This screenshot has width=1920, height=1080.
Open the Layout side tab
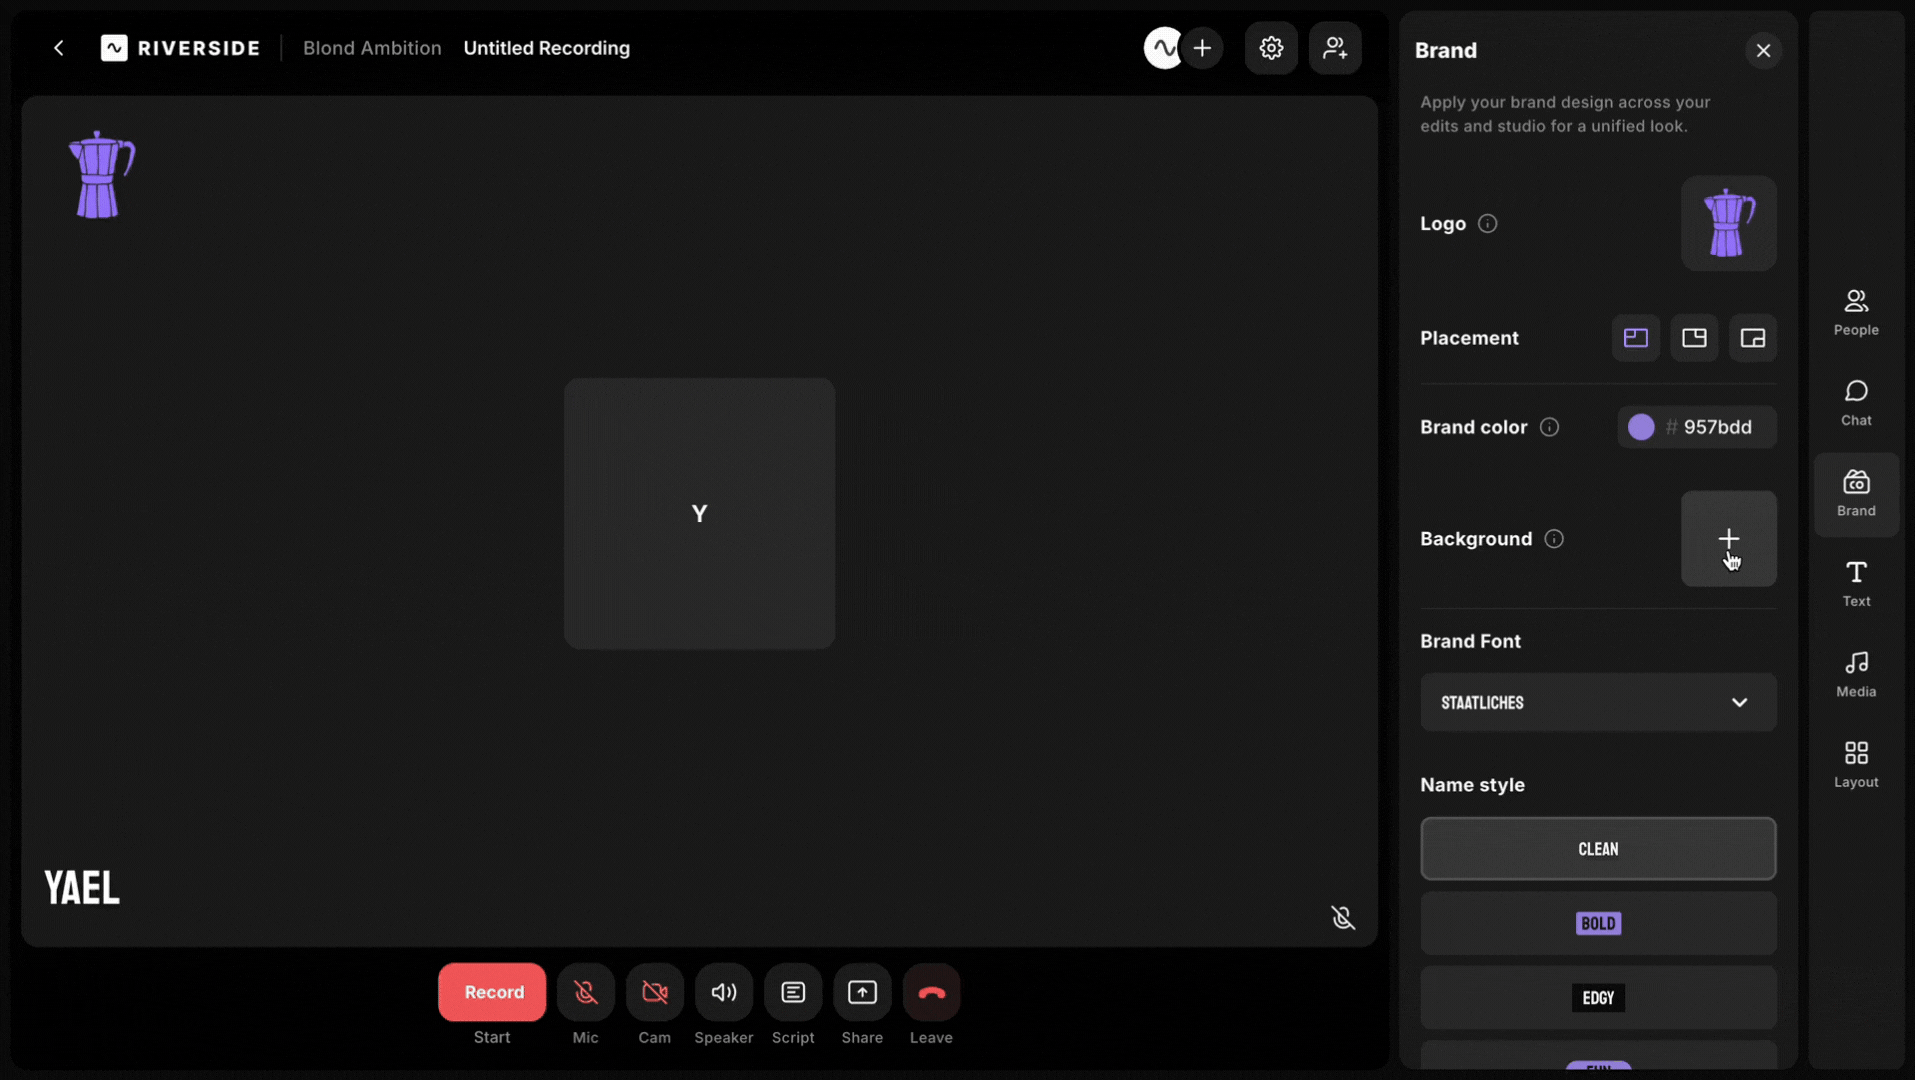click(1856, 764)
